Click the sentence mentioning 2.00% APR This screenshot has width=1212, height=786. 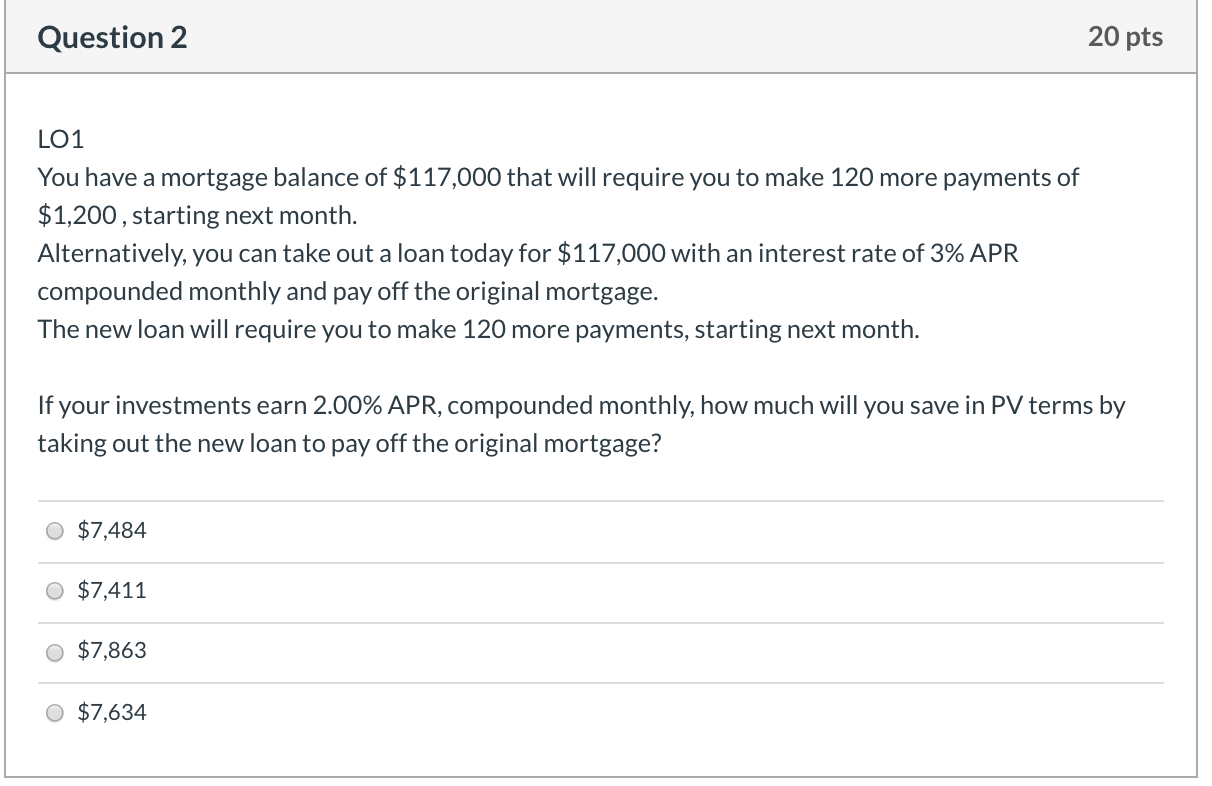pos(580,405)
